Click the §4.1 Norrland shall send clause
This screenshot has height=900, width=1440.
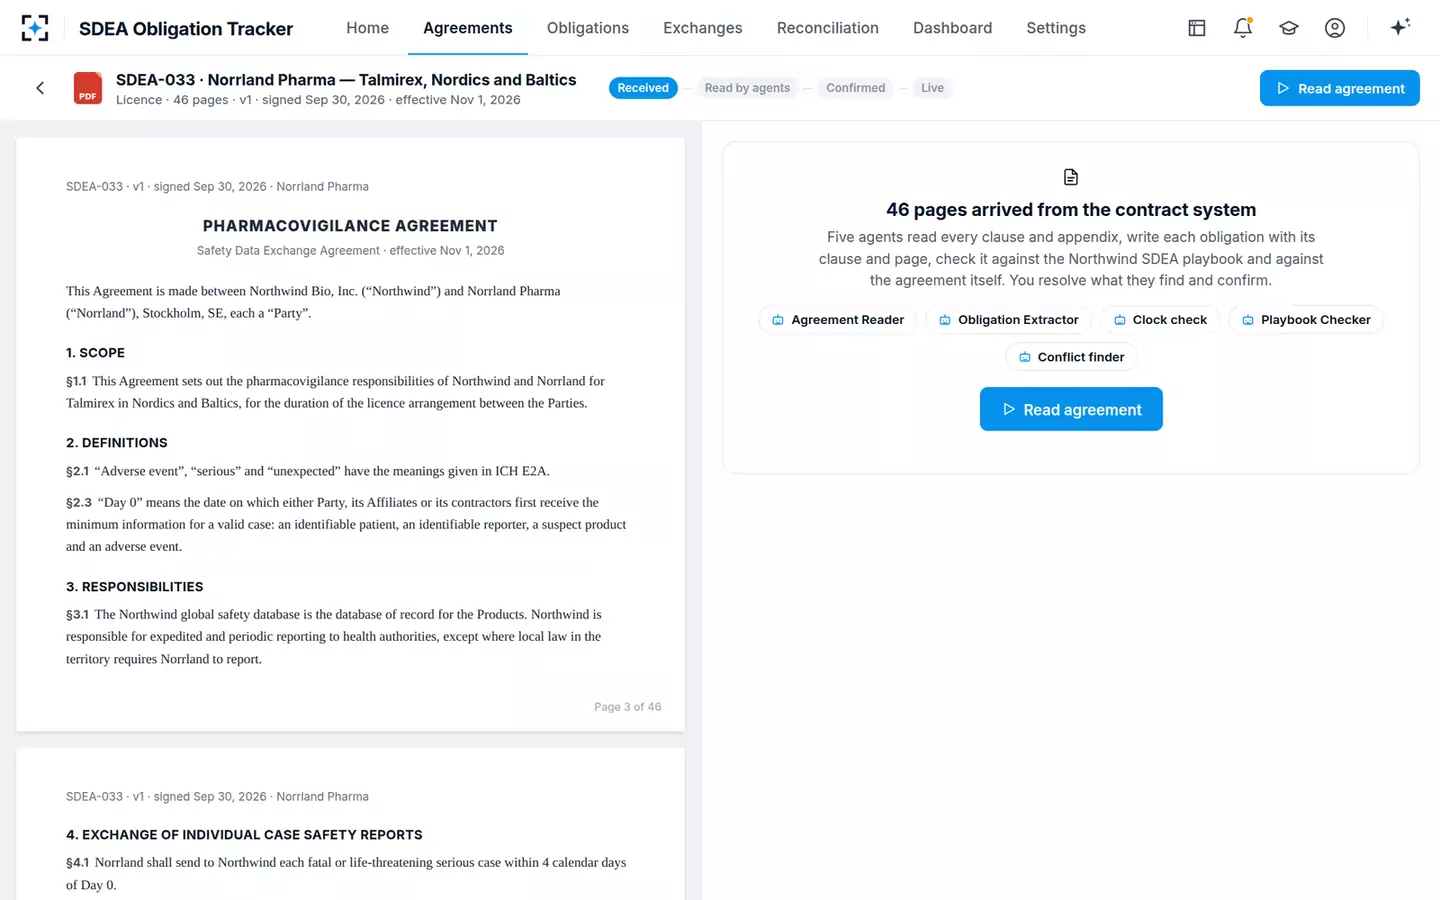[x=346, y=873]
